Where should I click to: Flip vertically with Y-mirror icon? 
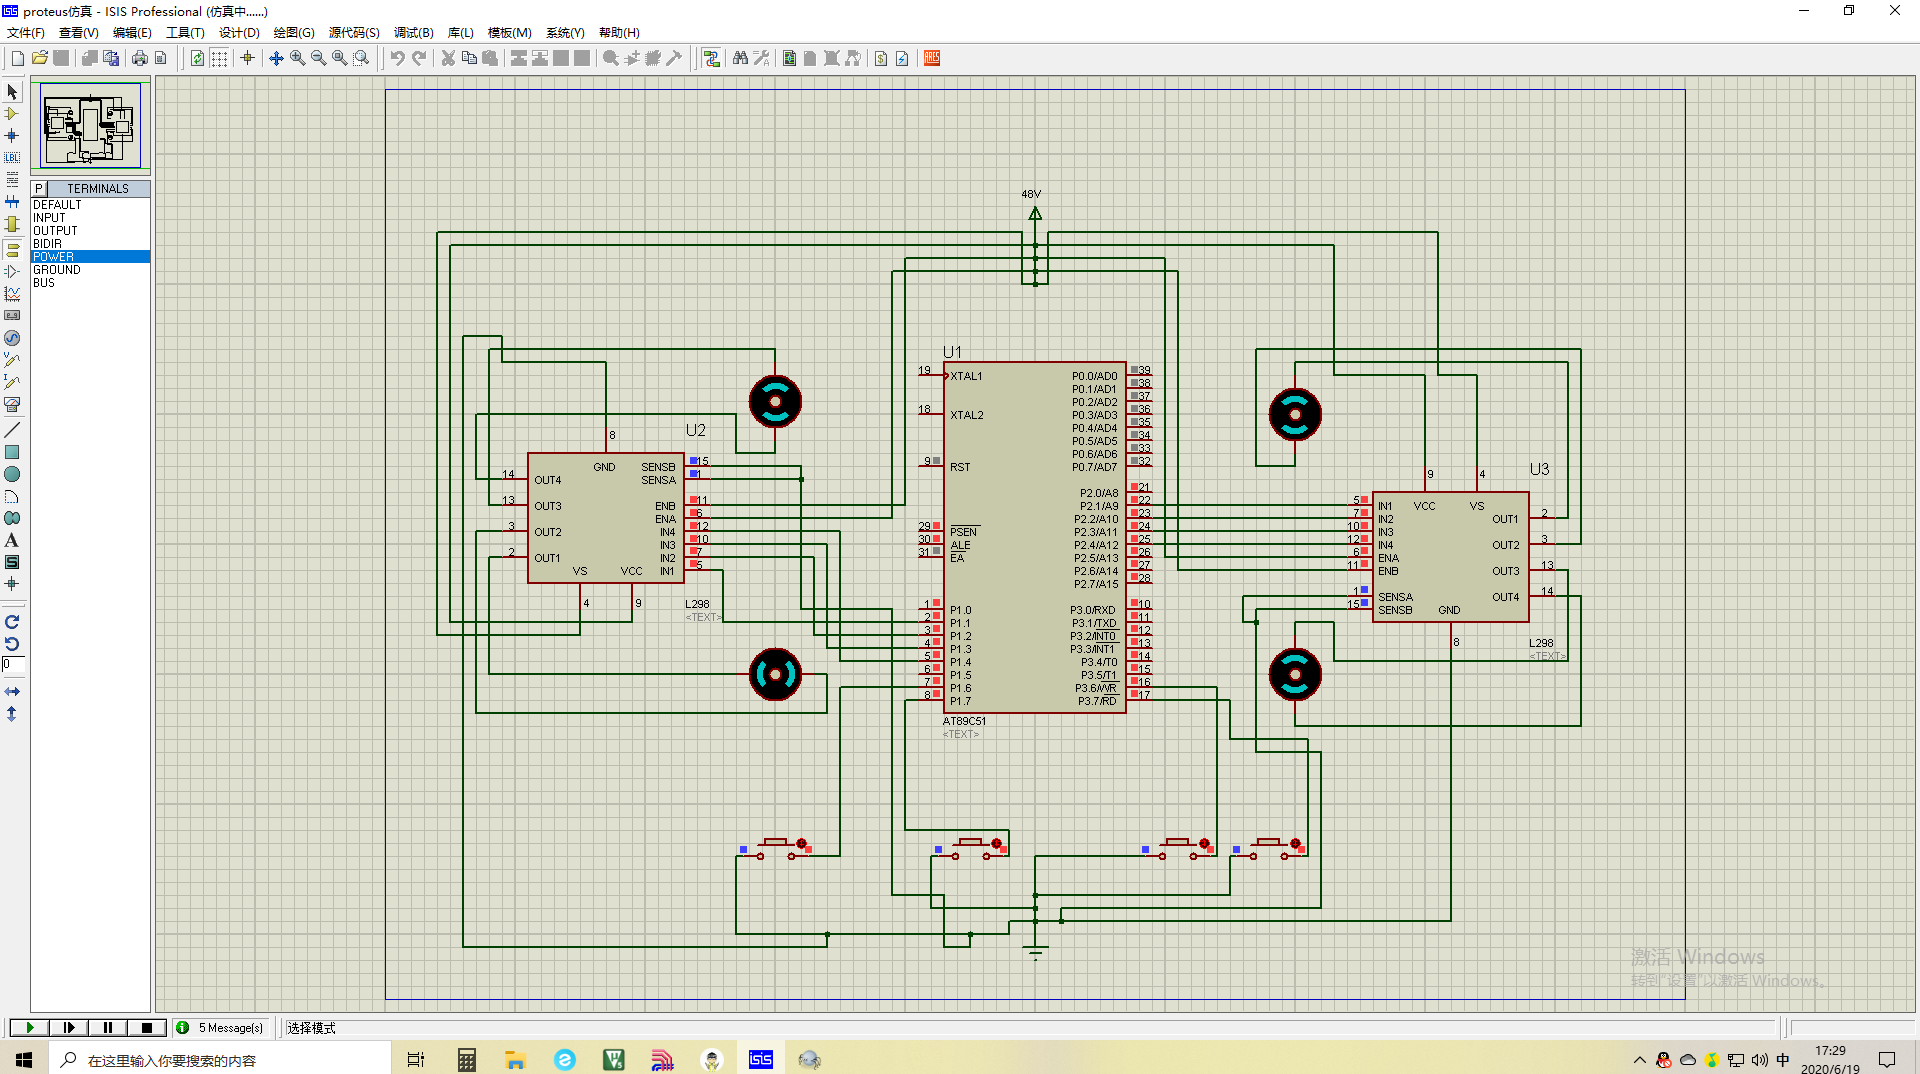pos(12,714)
